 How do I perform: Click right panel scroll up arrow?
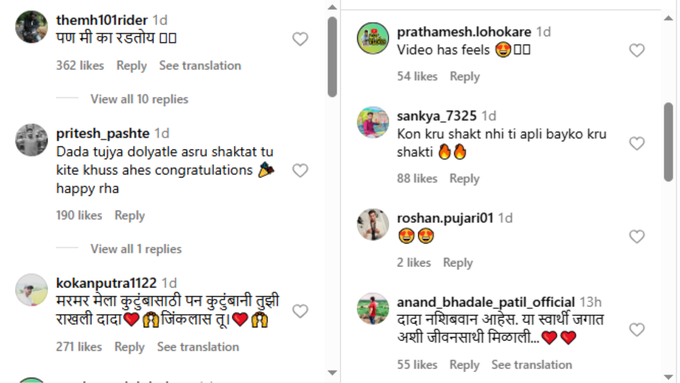click(668, 18)
